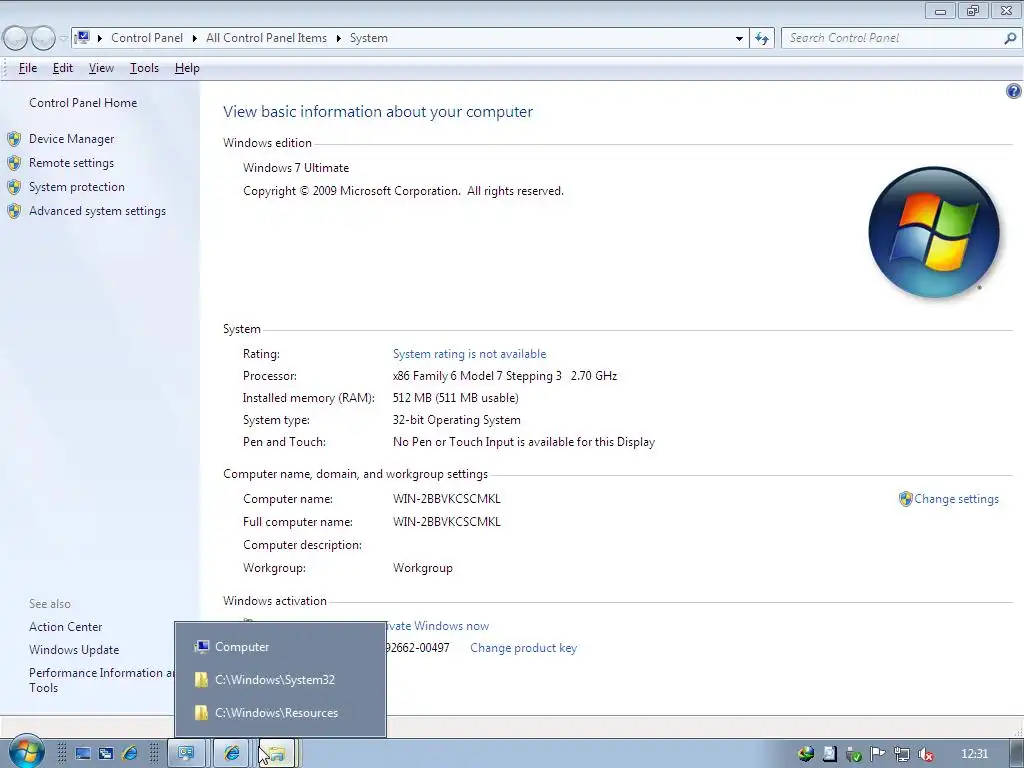
Task: Click Show Desktop quick launch icon
Action: click(83, 754)
